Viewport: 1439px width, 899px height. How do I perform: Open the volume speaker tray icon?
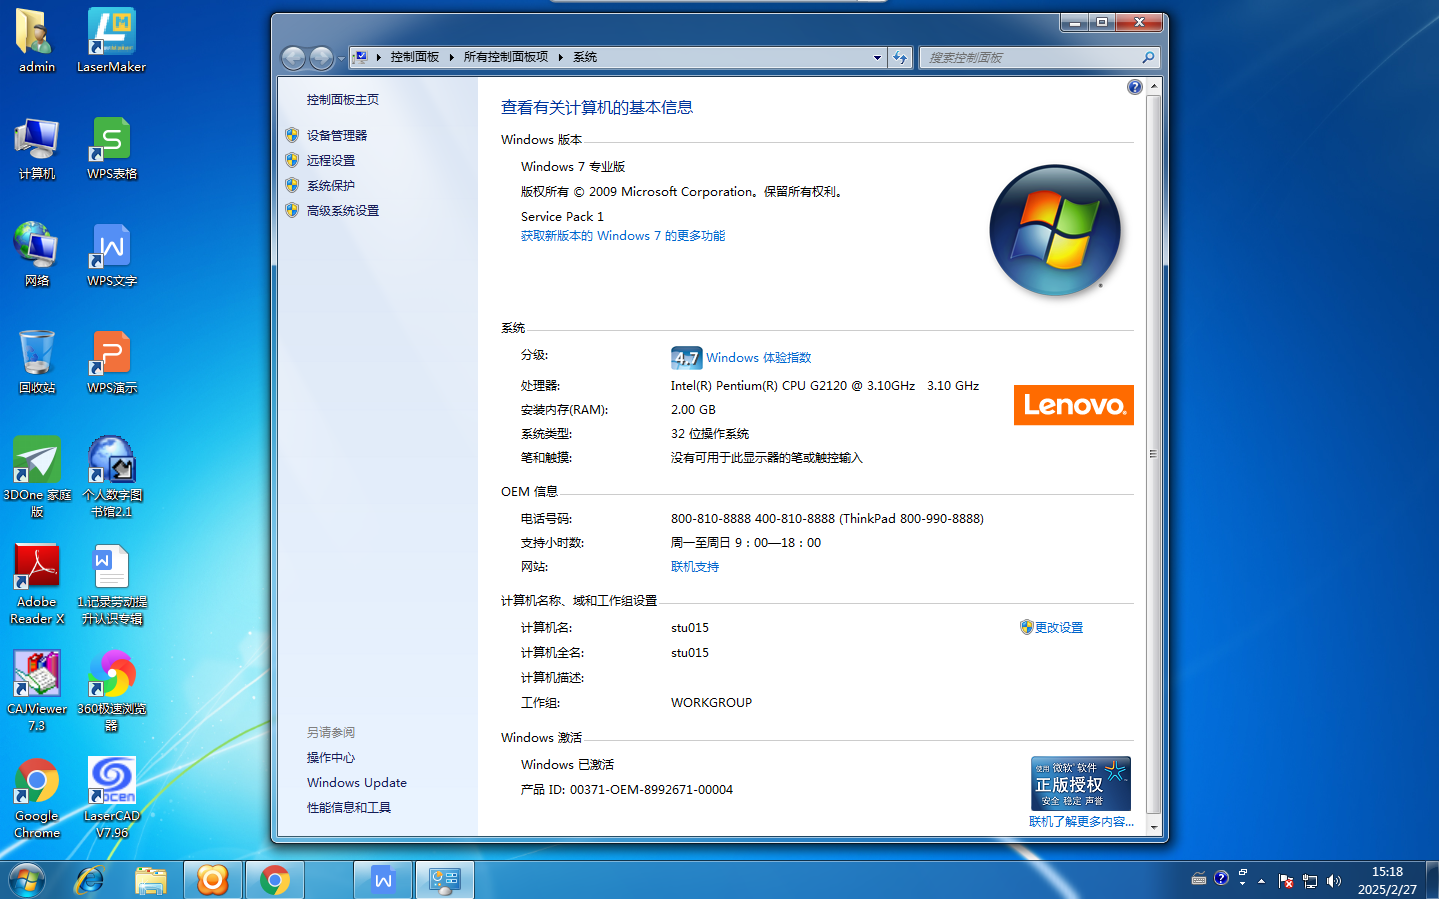click(x=1333, y=881)
